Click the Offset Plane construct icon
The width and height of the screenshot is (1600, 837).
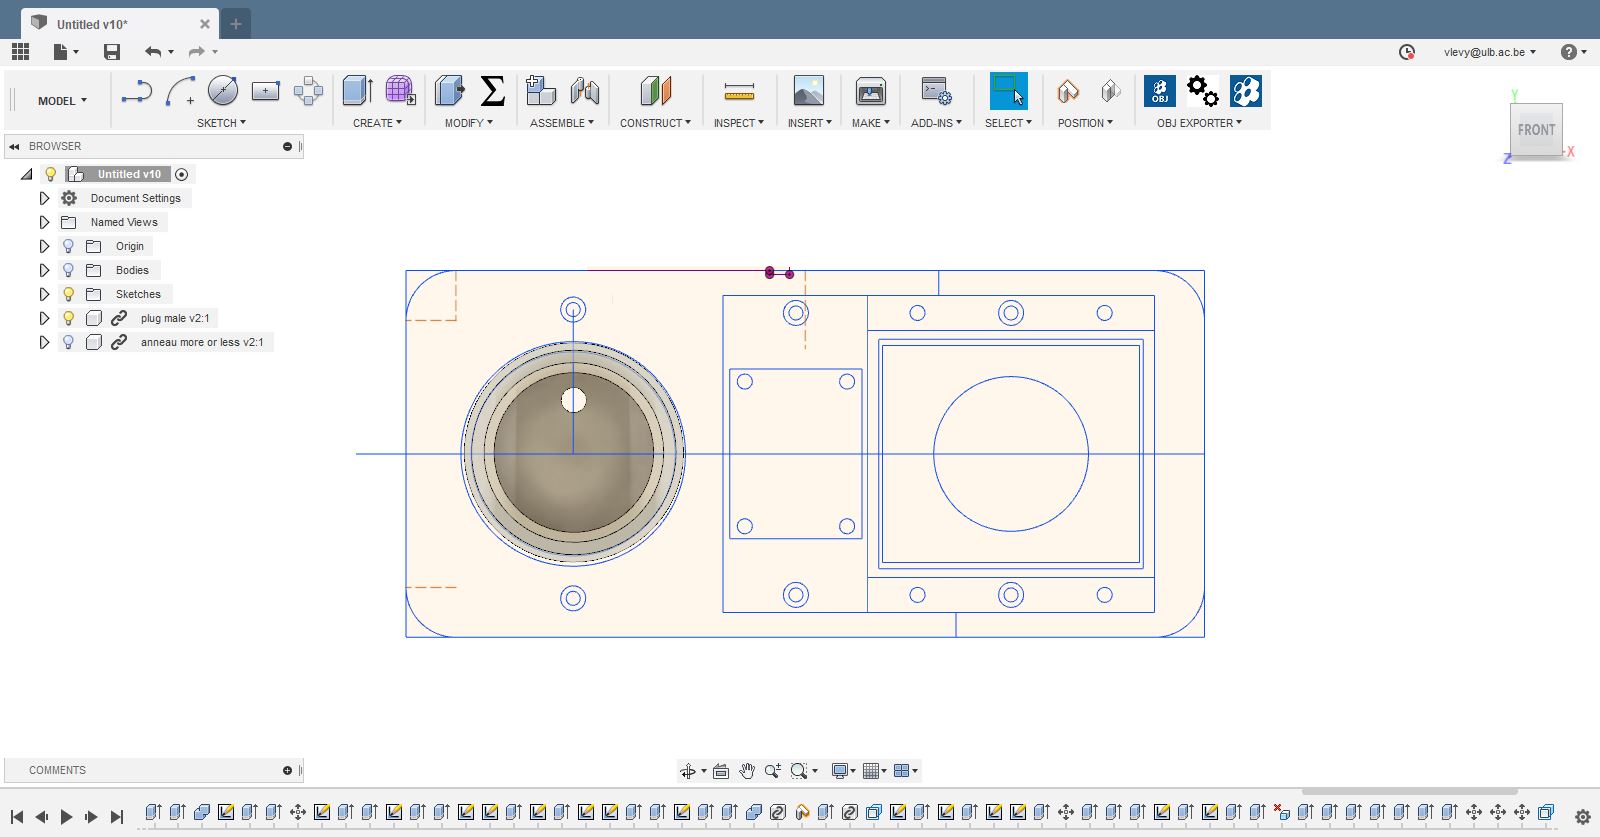(x=656, y=91)
